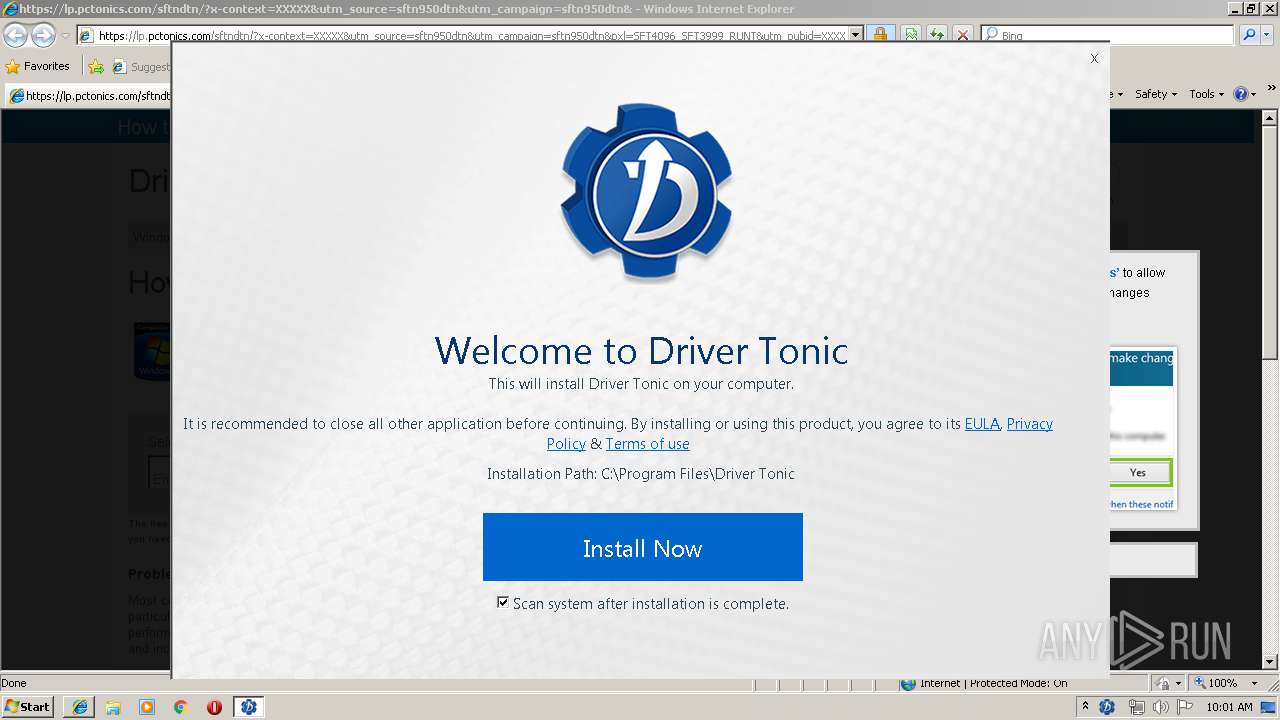Image resolution: width=1280 pixels, height=720 pixels.
Task: Click the Stop loading icon
Action: click(963, 35)
